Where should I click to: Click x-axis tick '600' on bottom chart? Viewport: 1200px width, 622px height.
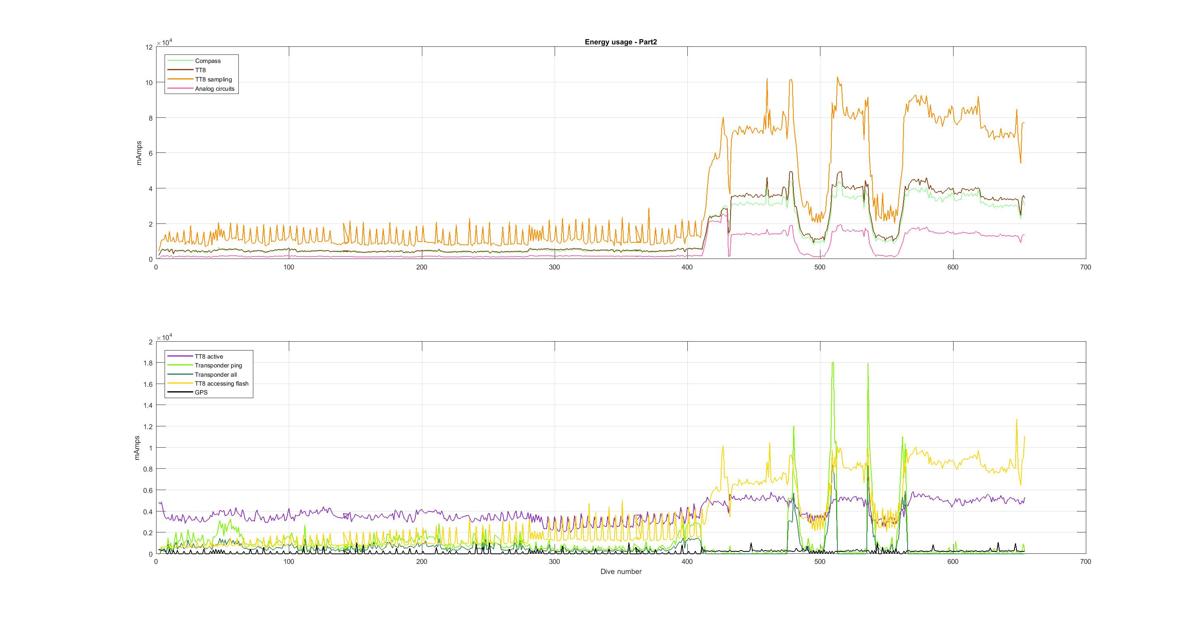click(x=952, y=562)
